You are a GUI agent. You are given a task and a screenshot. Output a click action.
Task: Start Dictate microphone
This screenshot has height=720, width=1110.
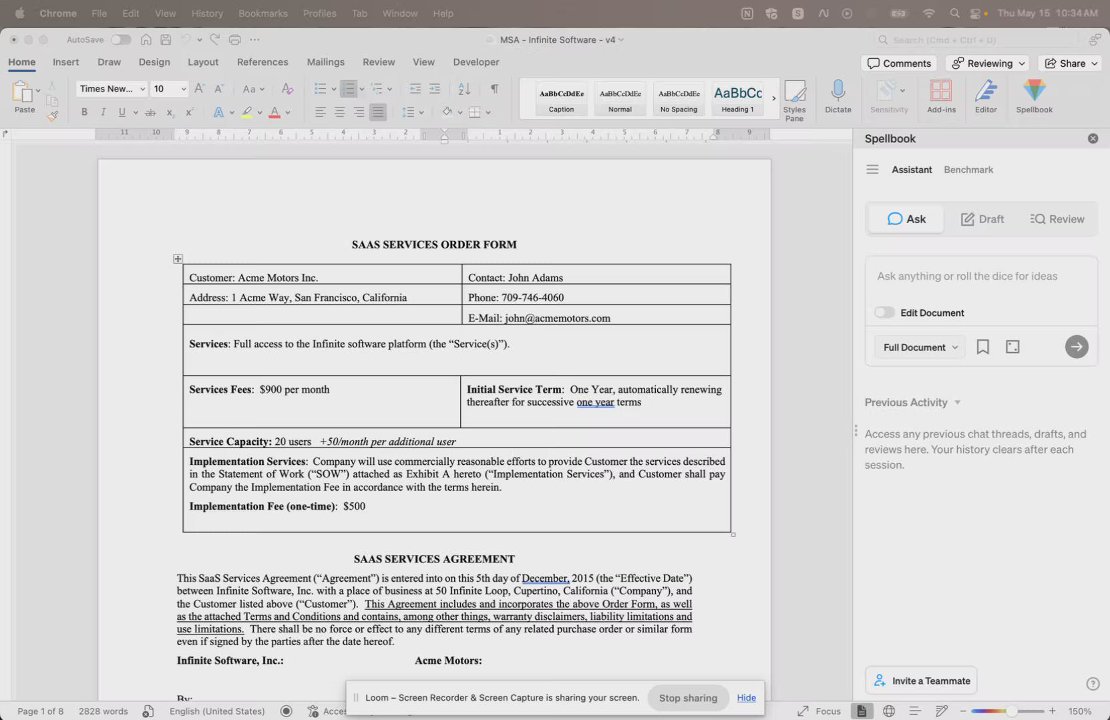838,96
